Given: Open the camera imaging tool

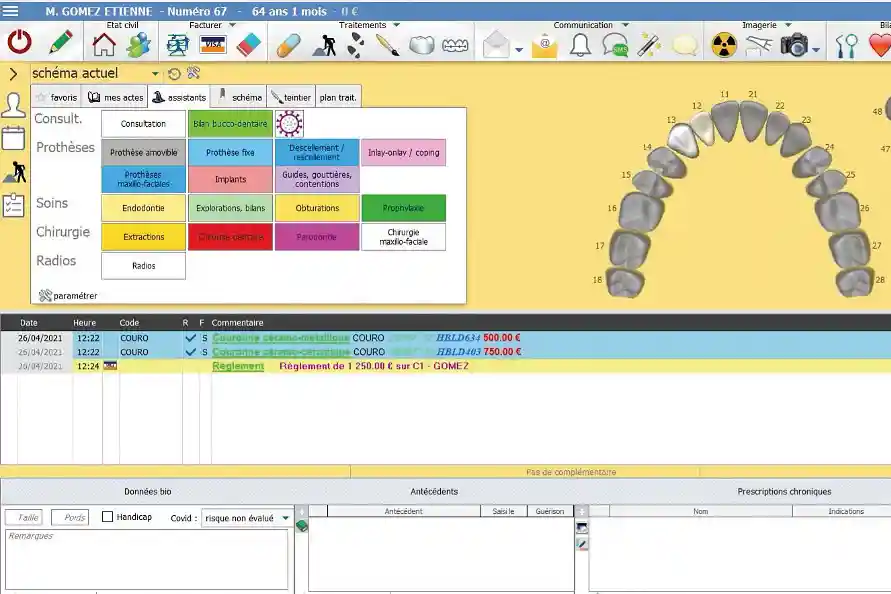Looking at the screenshot, I should pyautogui.click(x=795, y=44).
